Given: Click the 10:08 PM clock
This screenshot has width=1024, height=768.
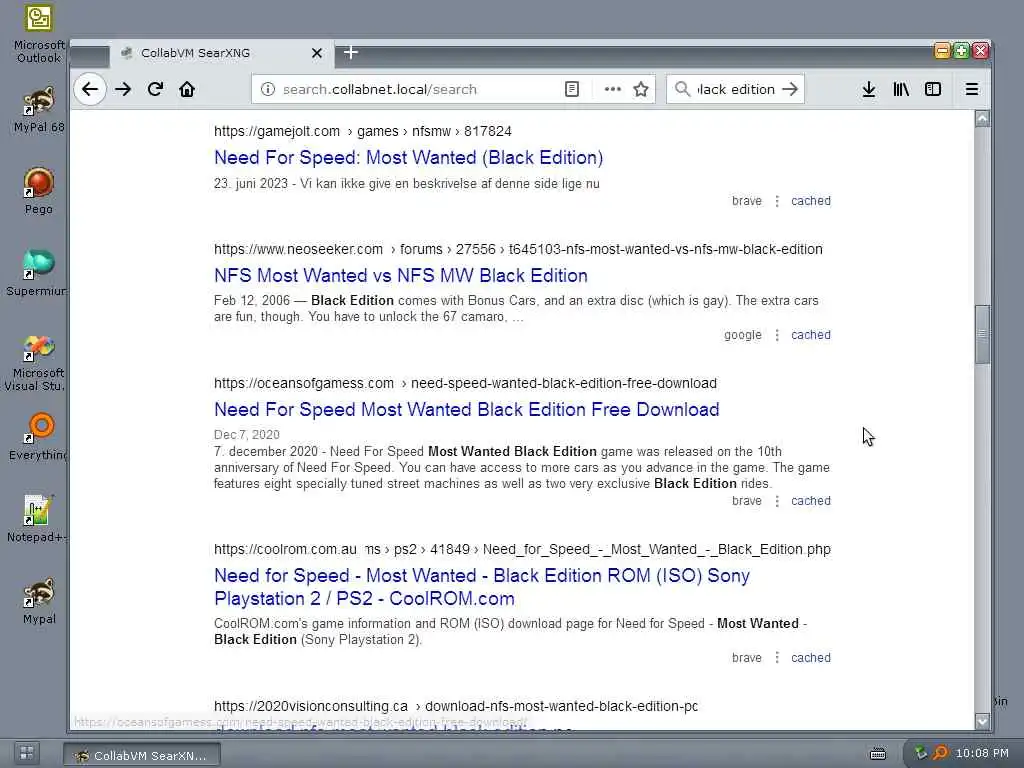Looking at the screenshot, I should pyautogui.click(x=982, y=754).
